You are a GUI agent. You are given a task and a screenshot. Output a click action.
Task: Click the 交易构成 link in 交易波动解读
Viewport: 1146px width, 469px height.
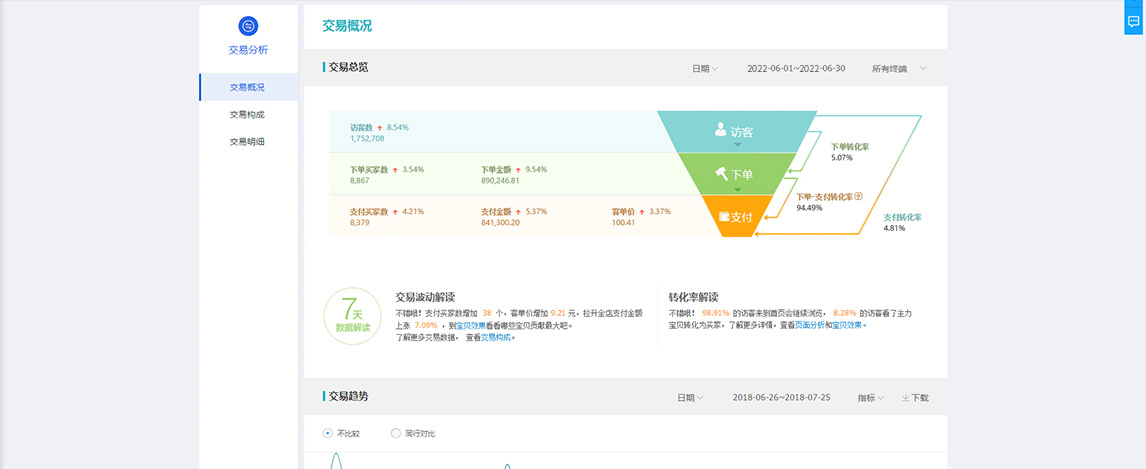tap(496, 337)
